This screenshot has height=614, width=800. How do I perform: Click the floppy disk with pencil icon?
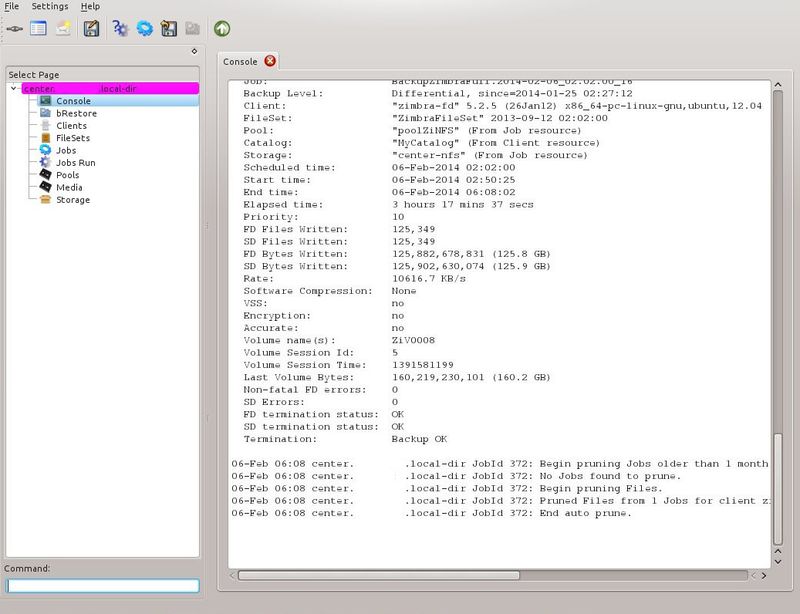[91, 29]
